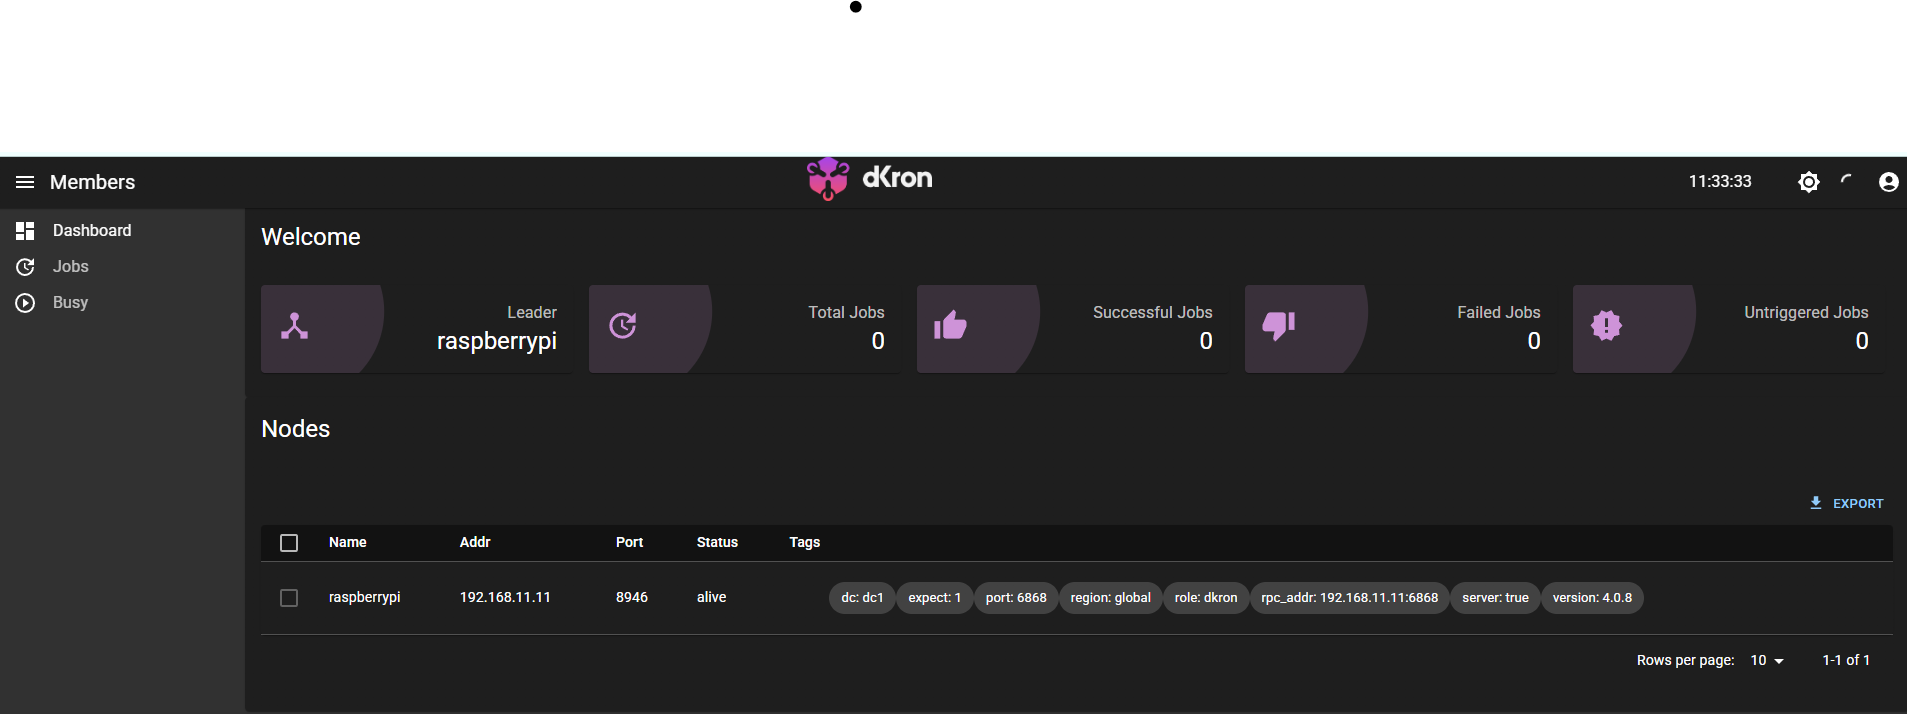This screenshot has width=1907, height=714.
Task: Click the Failed Jobs thumbs-down icon
Action: click(1278, 326)
